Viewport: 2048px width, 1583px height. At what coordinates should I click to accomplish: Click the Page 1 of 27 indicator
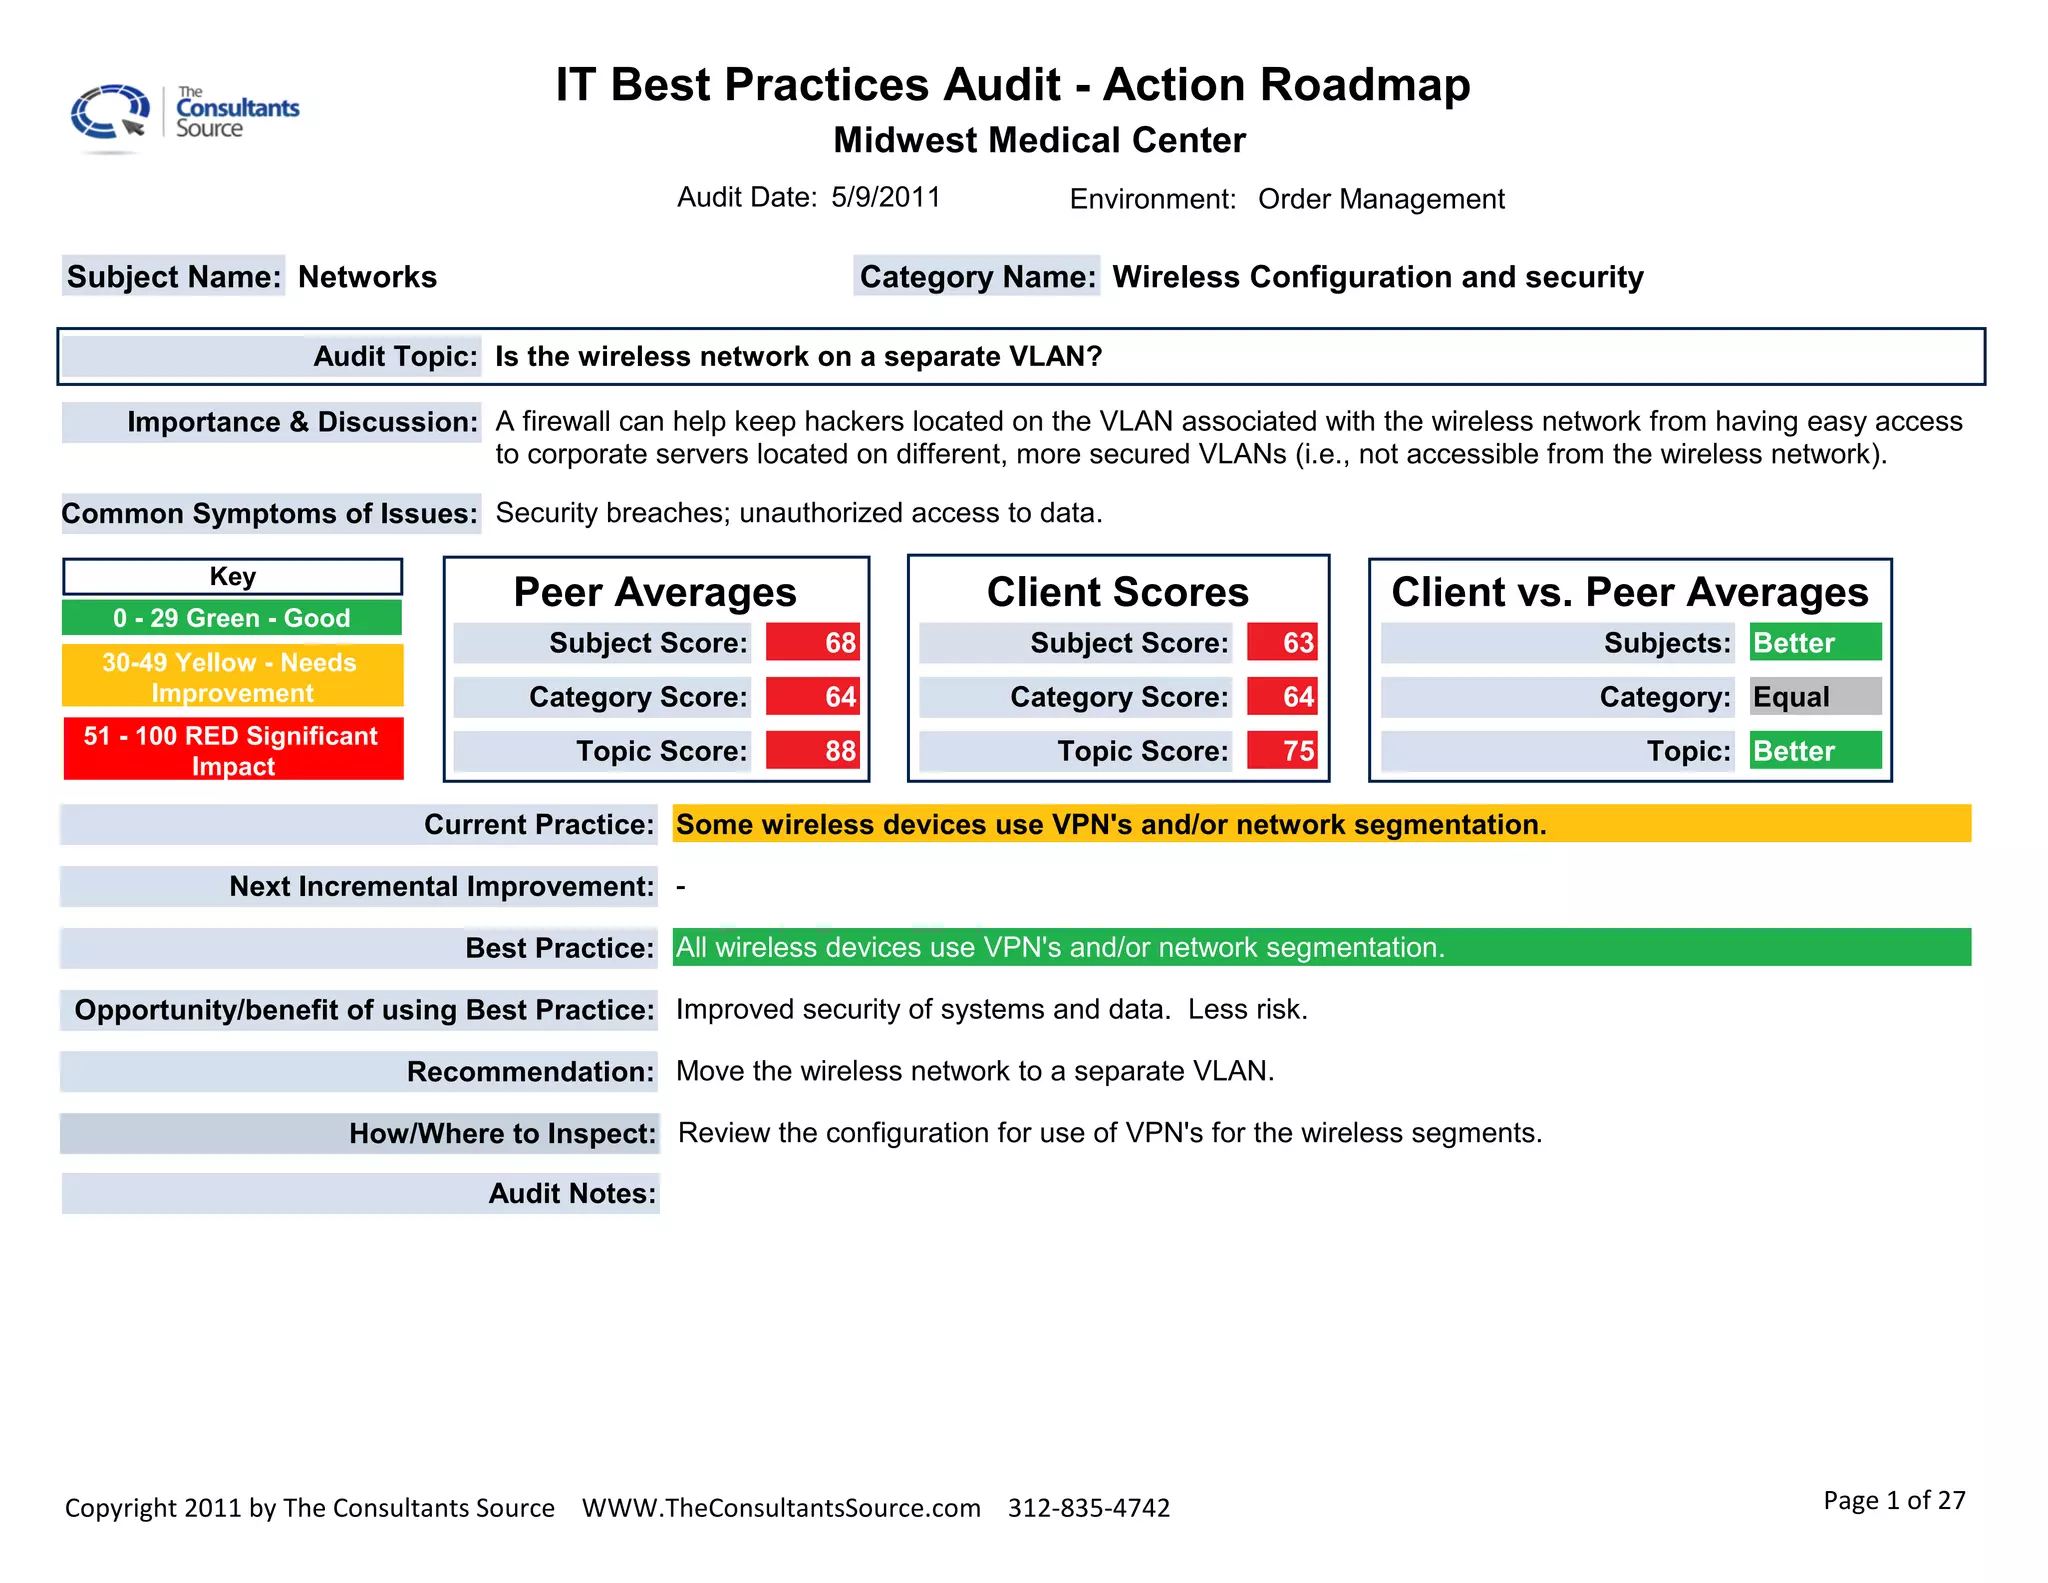click(1894, 1501)
